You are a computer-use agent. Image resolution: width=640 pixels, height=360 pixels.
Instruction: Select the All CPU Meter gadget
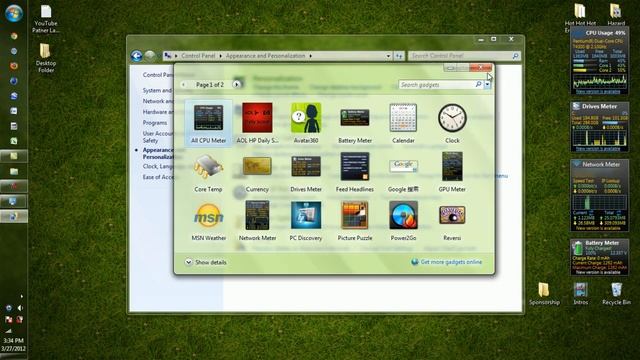pyautogui.click(x=209, y=123)
